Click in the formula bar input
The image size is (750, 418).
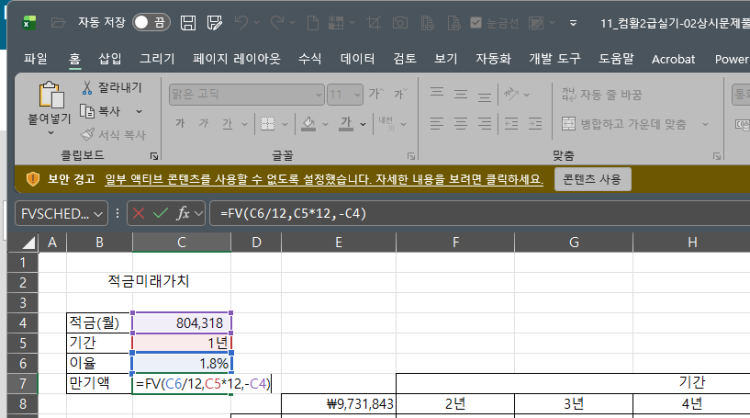480,213
